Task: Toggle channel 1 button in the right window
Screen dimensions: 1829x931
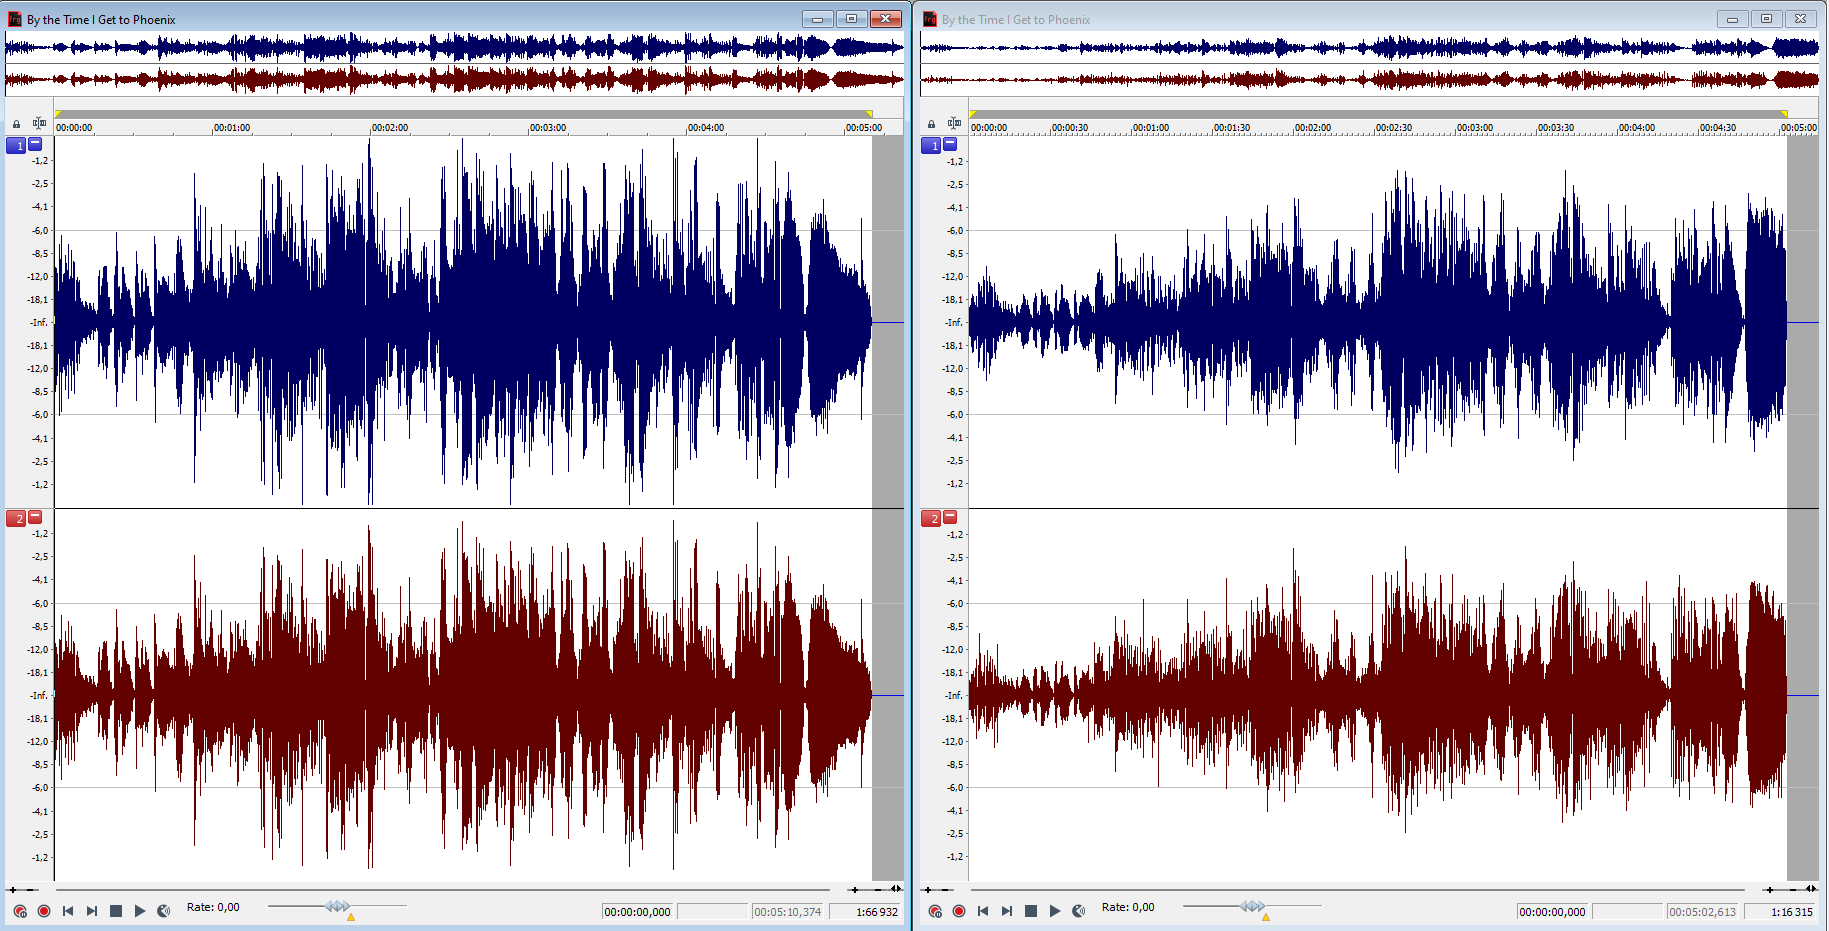Action: pos(931,146)
